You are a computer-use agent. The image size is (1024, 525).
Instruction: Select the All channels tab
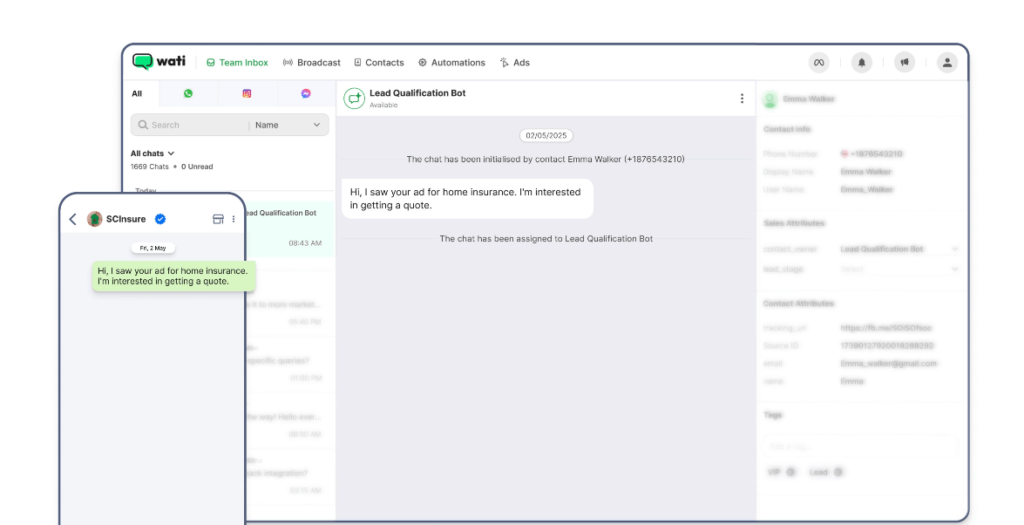pos(137,94)
